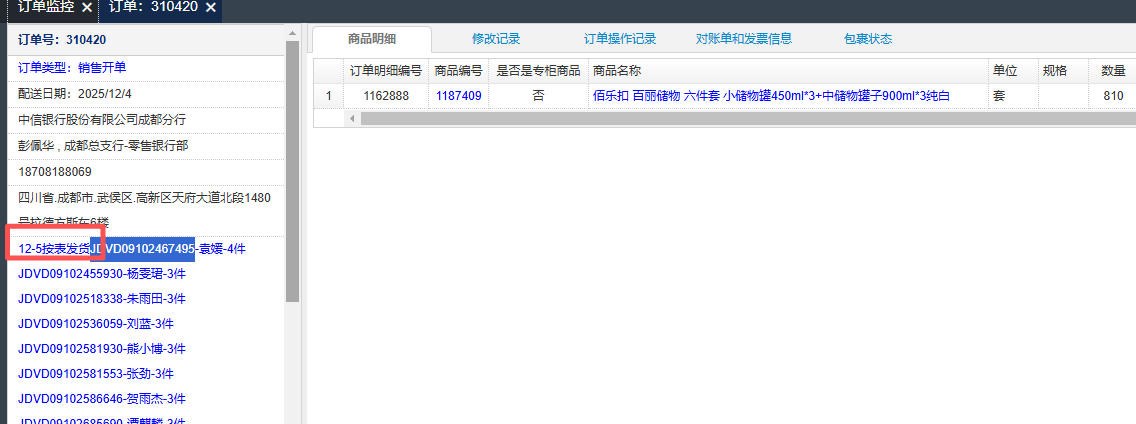Switch to the 对账单和发票信息 tab
Screen dimensions: 1136x424
(744, 39)
